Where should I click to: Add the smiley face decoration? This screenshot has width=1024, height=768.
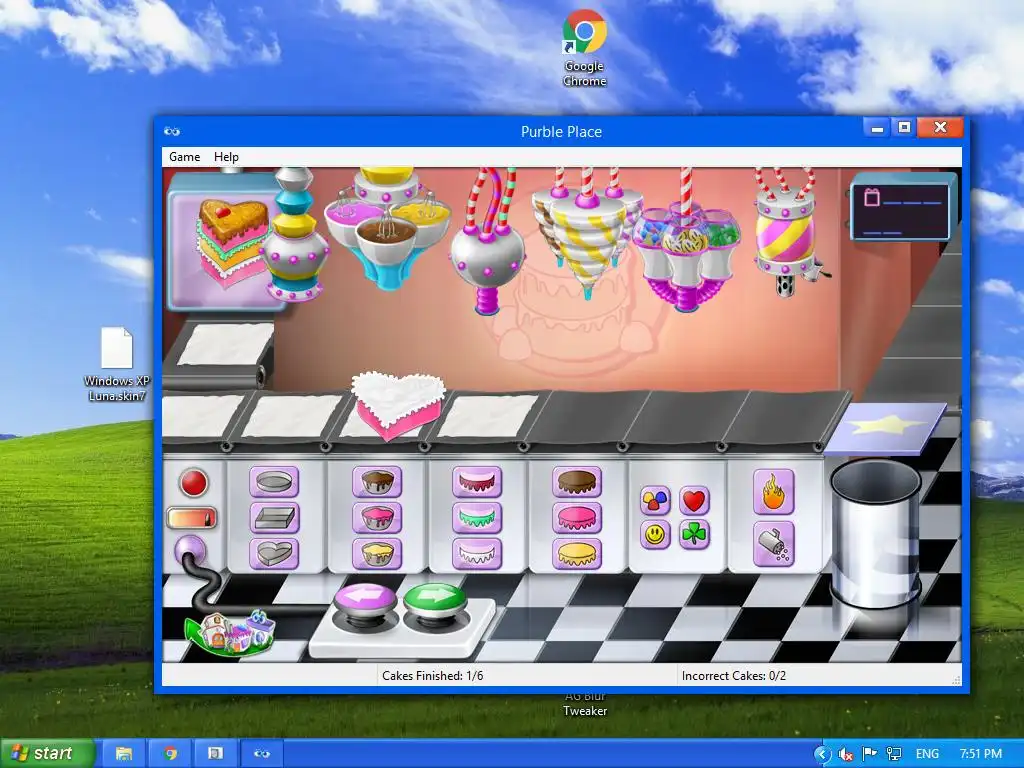click(655, 535)
